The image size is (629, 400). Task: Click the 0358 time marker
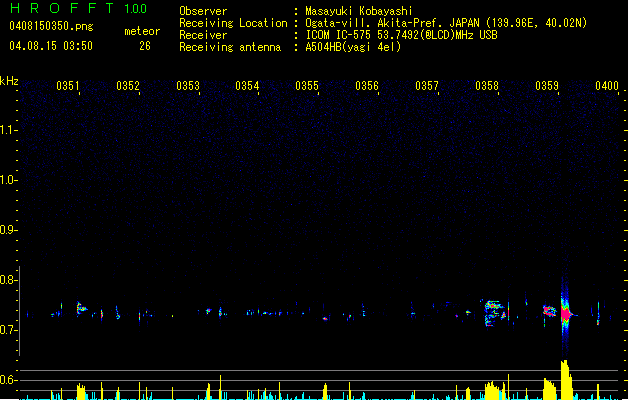point(487,86)
